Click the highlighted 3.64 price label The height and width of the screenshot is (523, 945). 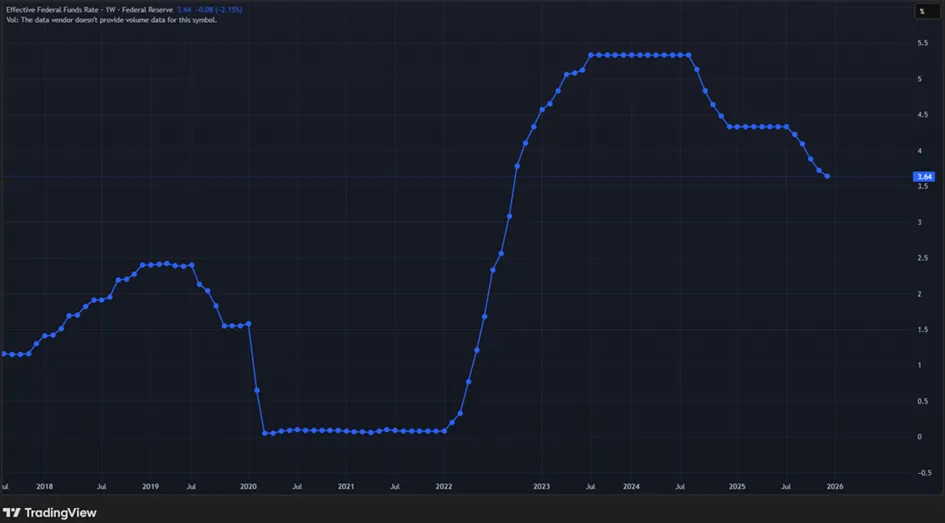pyautogui.click(x=924, y=177)
